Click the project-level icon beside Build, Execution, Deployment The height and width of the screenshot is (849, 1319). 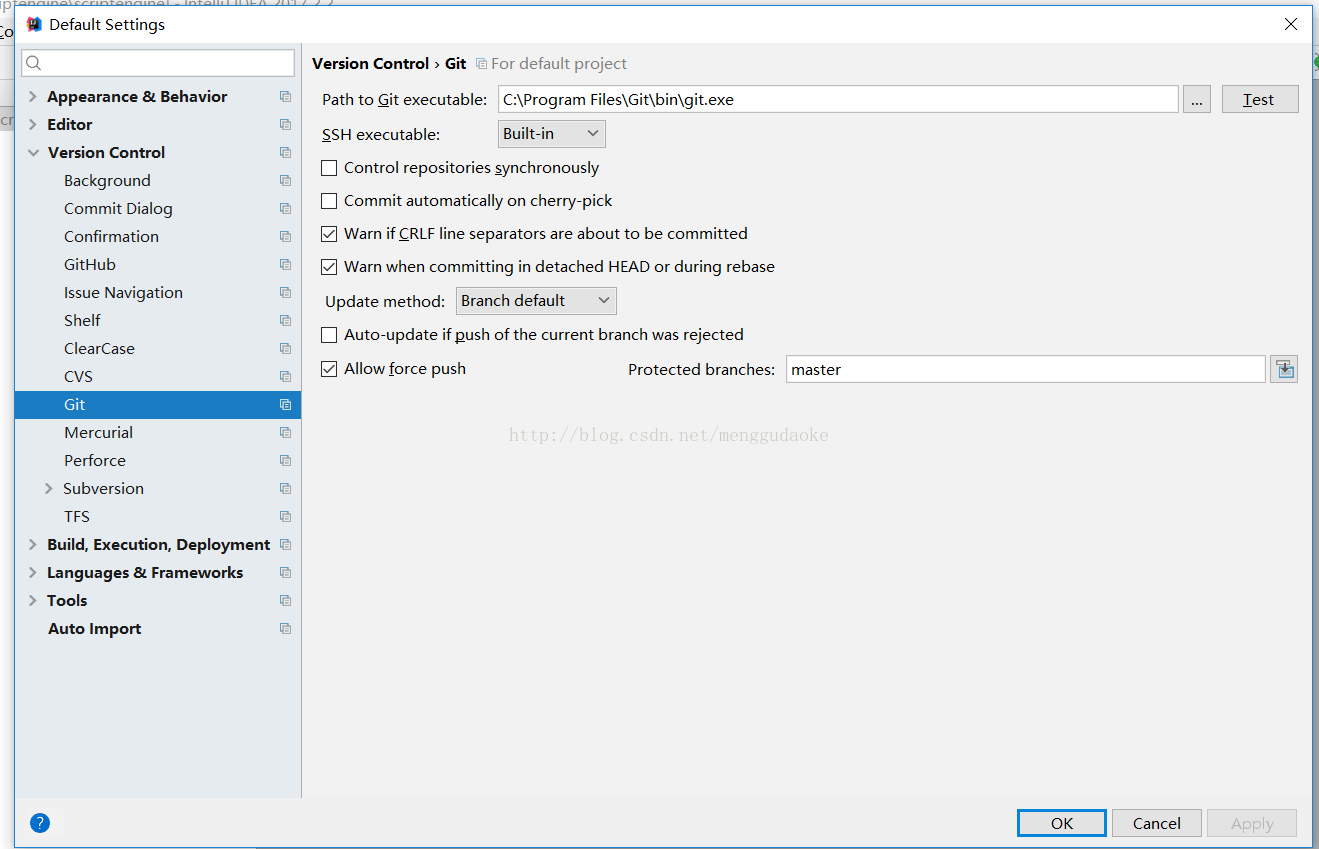(x=285, y=545)
